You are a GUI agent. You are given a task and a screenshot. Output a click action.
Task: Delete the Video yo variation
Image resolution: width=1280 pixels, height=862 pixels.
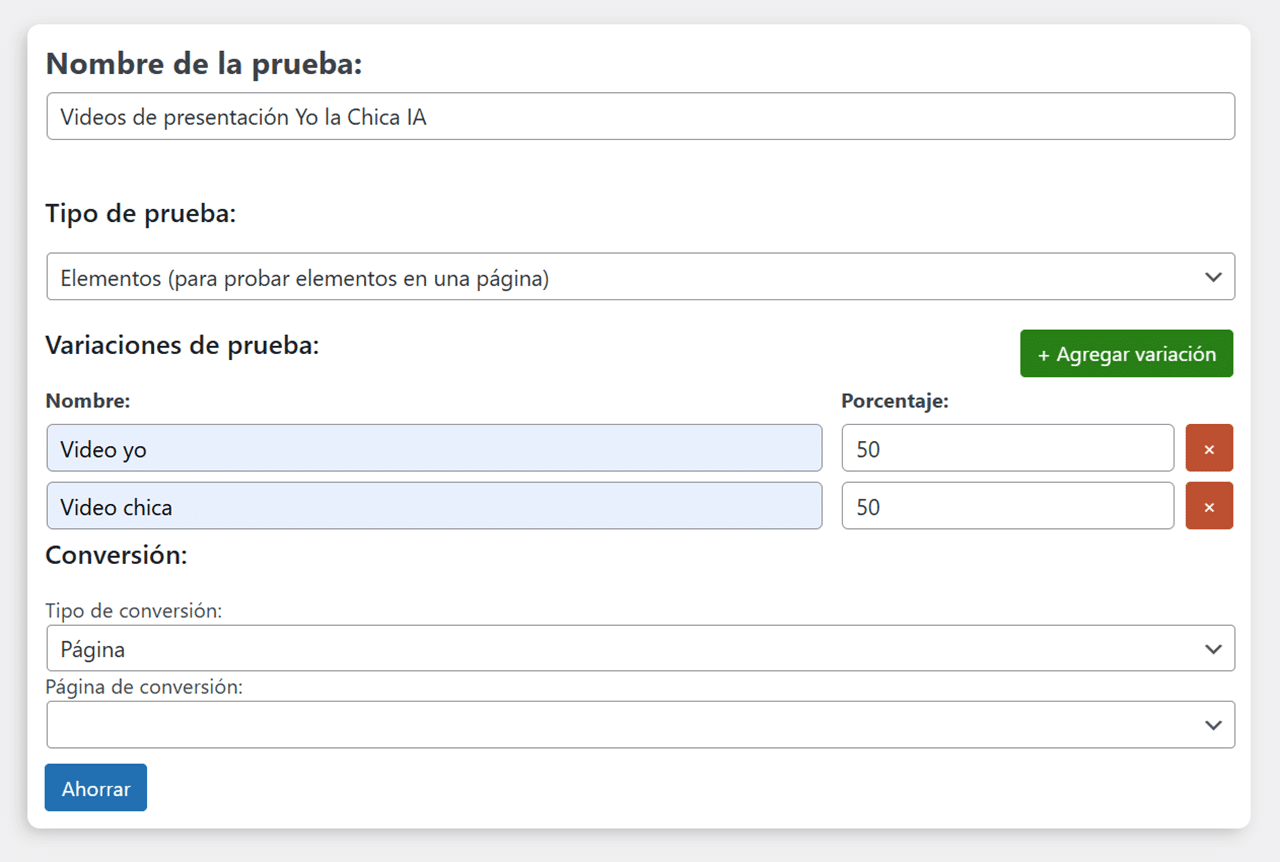(1209, 448)
